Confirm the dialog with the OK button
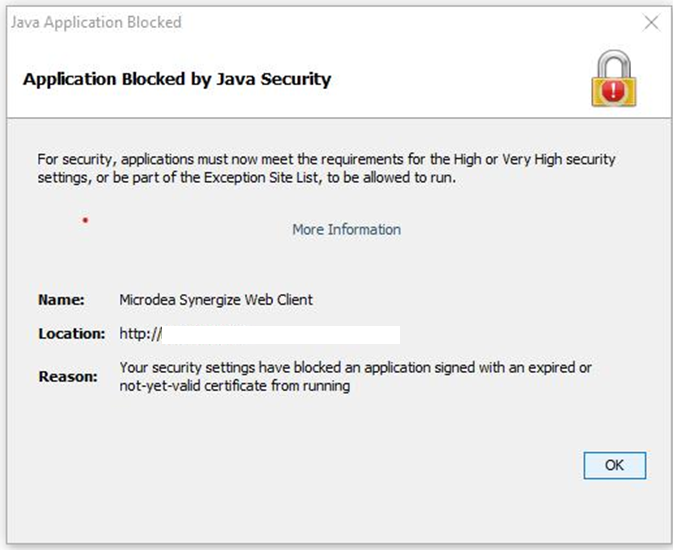 coord(615,465)
